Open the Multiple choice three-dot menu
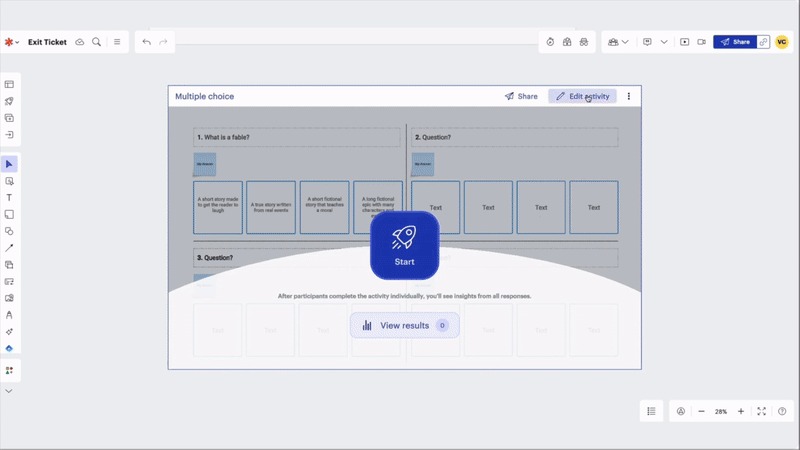The height and width of the screenshot is (450, 800). (629, 96)
